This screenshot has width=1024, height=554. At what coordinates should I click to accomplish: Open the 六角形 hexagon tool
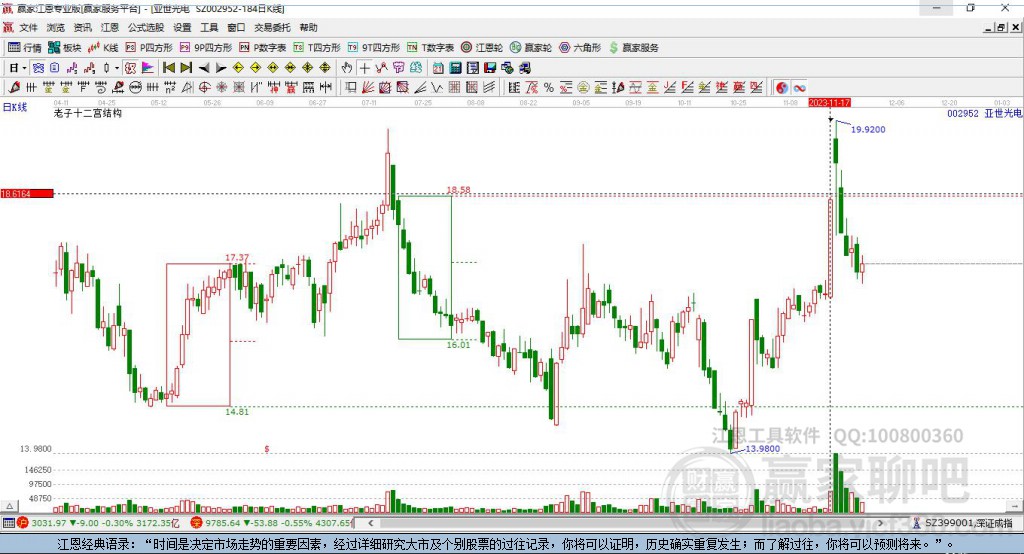tap(580, 48)
